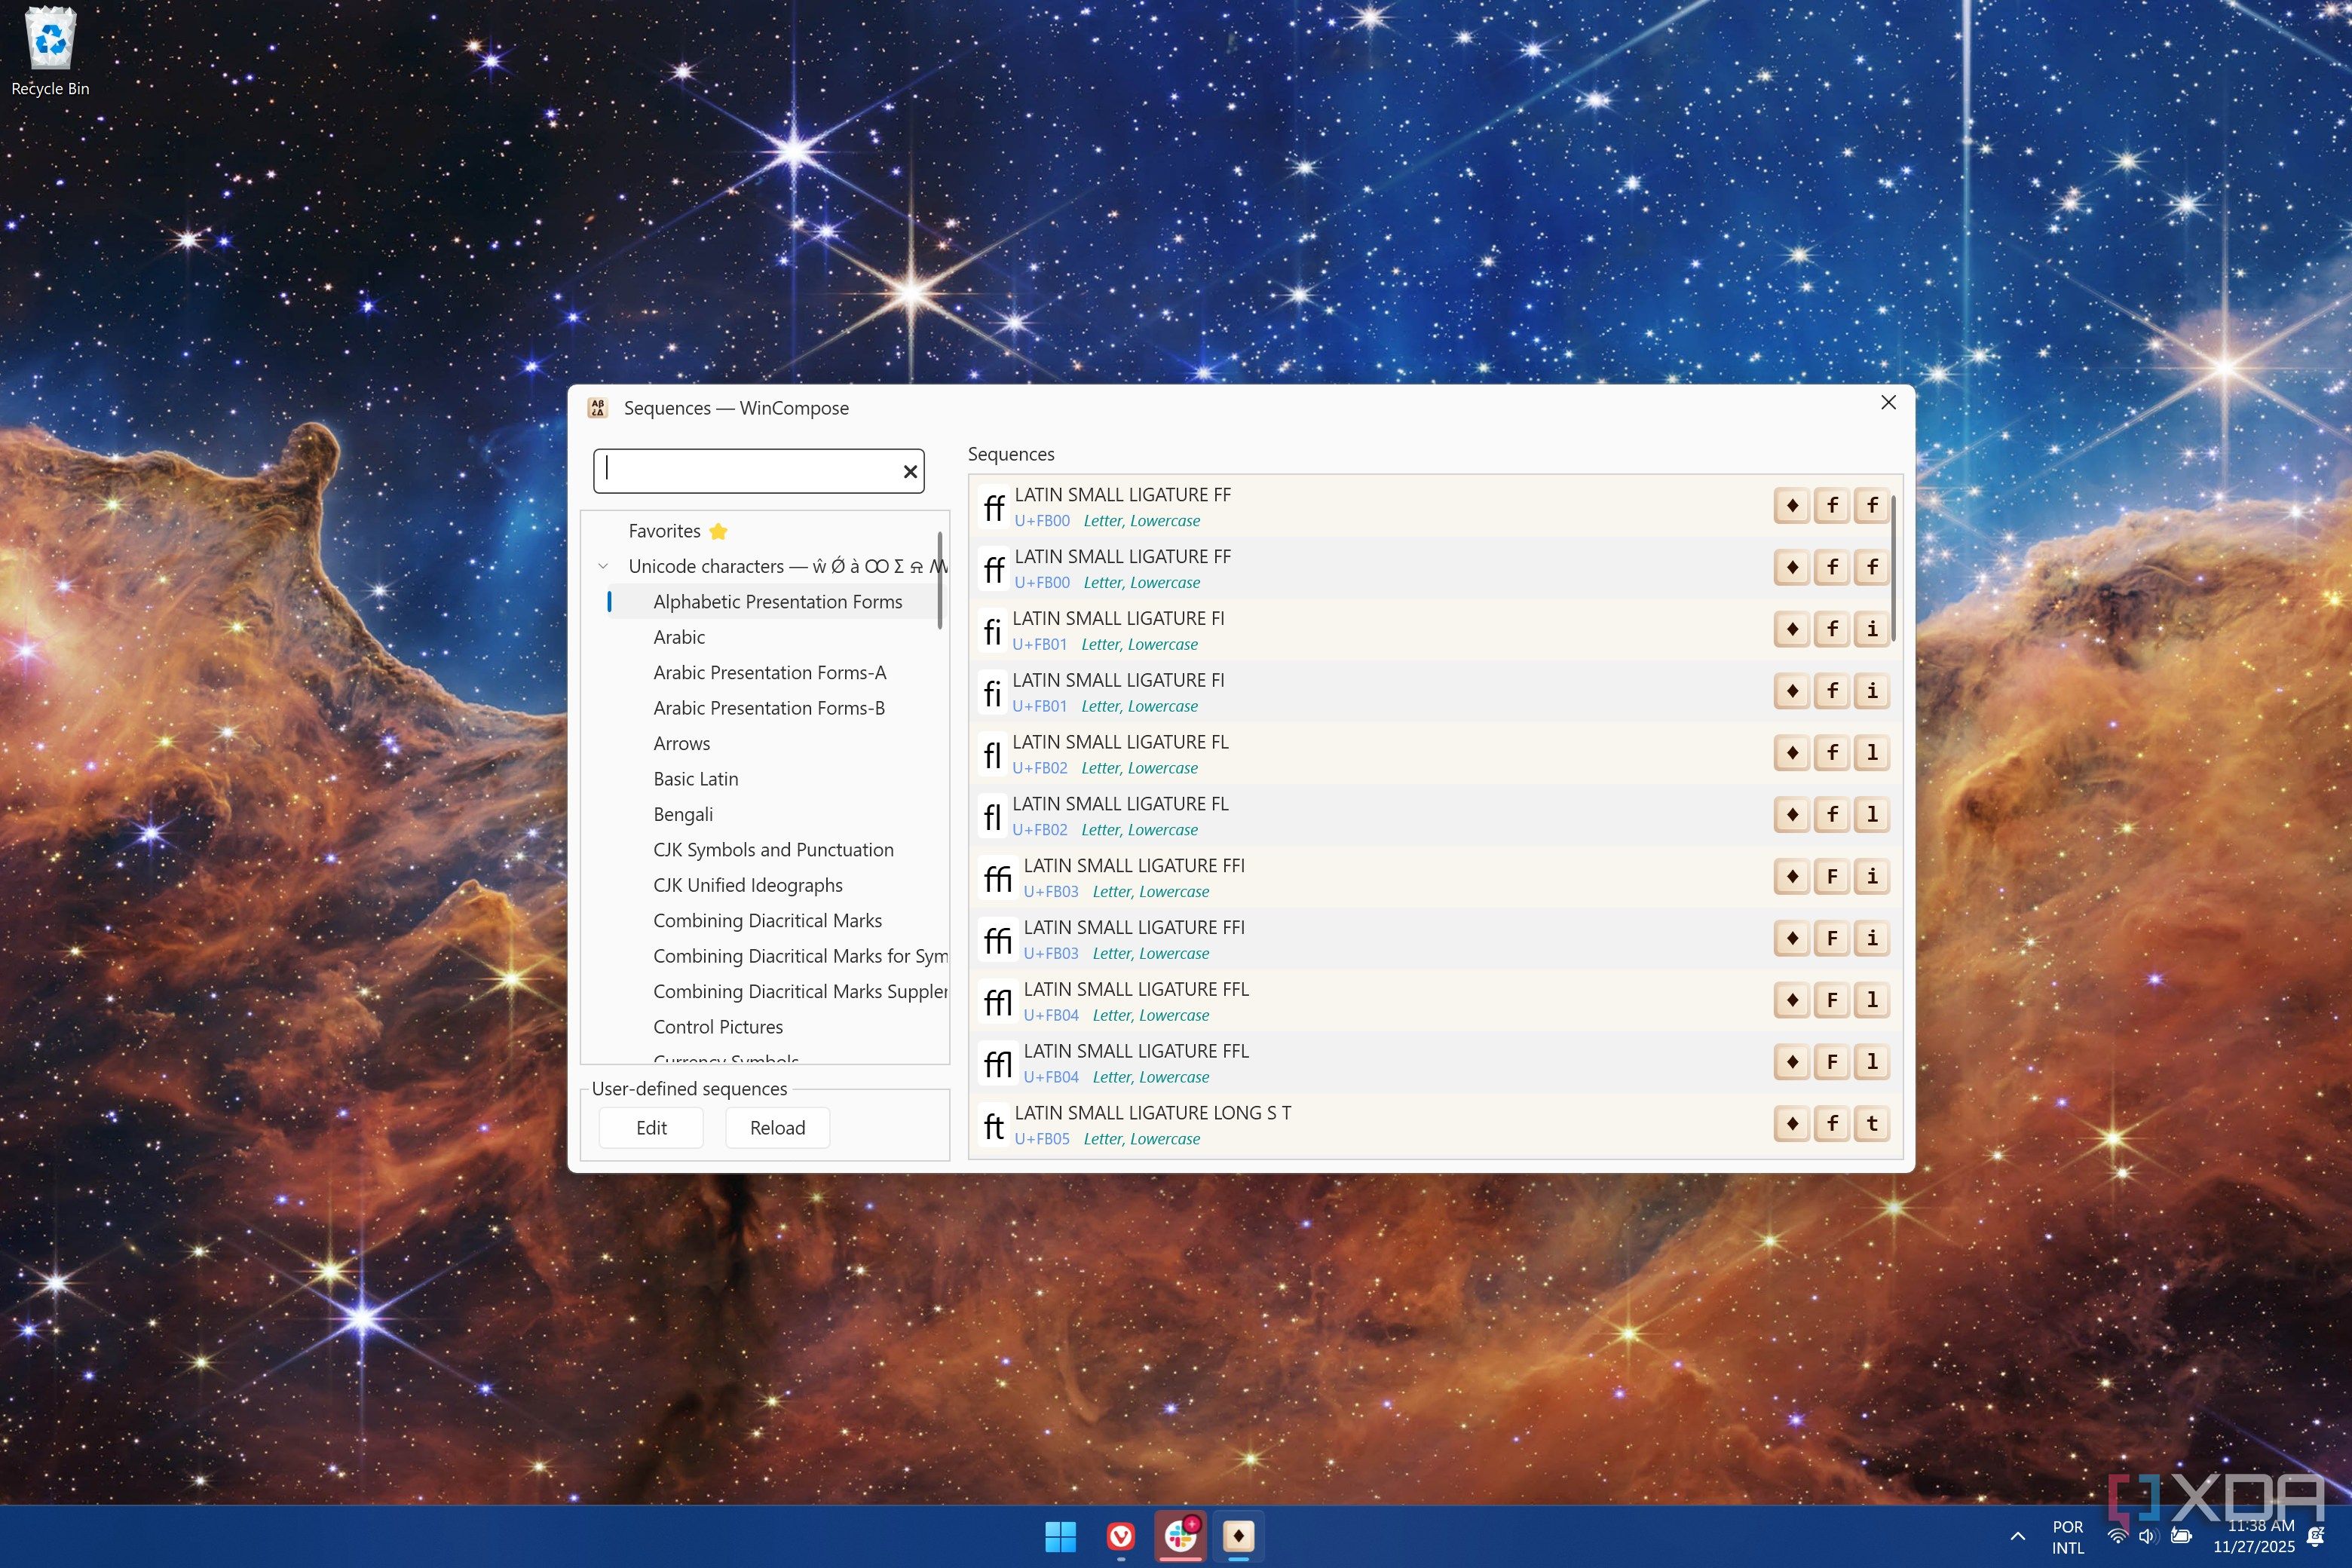Image resolution: width=2352 pixels, height=1568 pixels.
Task: Click compose key diamond in LONG S T row
Action: coord(1791,1124)
